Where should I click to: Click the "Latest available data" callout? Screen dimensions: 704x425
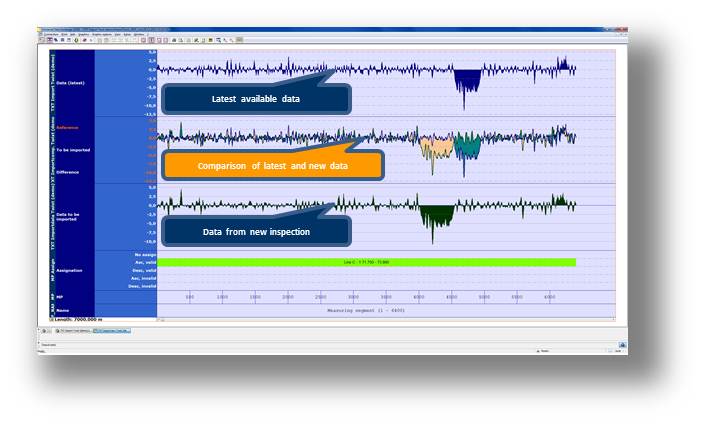pos(255,99)
